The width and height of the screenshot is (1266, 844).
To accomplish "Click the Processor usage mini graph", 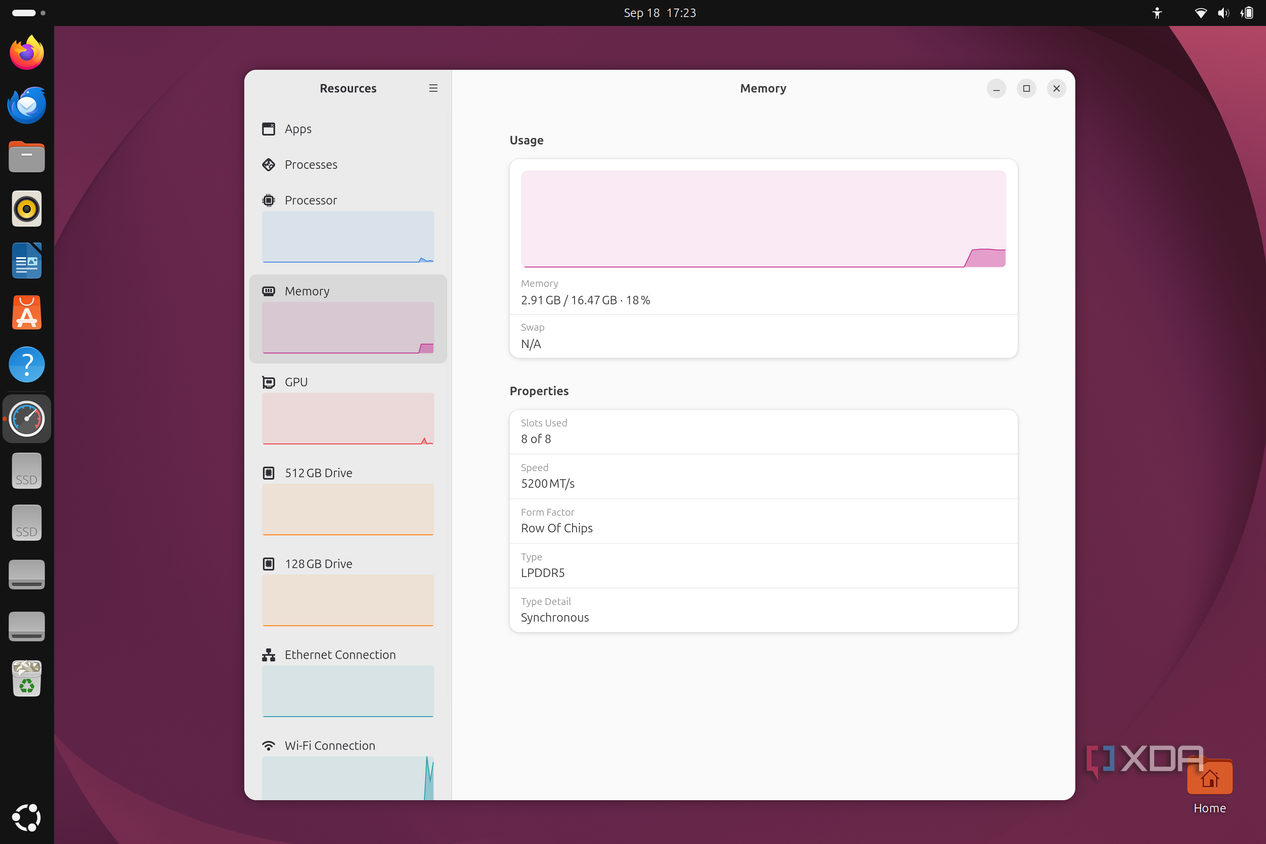I will [x=348, y=237].
